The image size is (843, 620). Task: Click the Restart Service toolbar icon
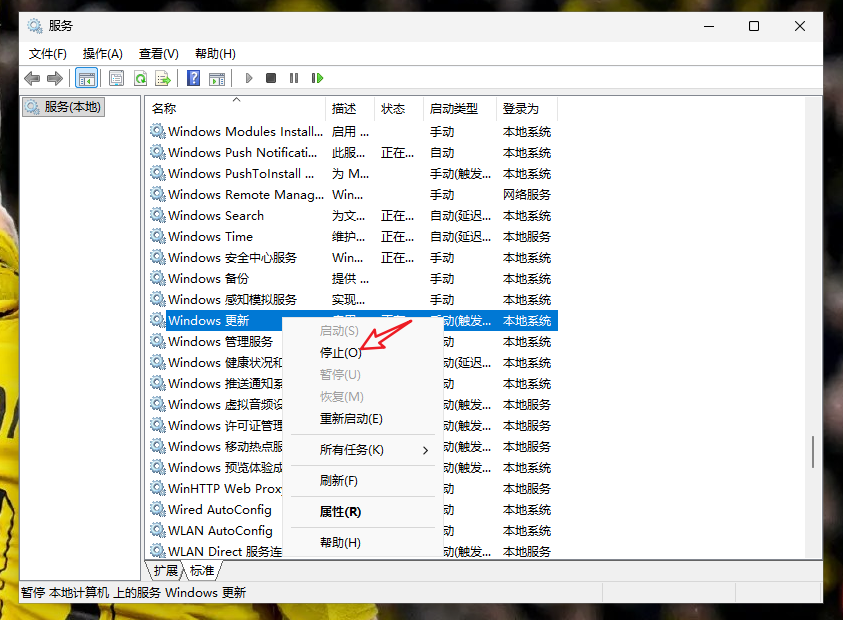pos(317,79)
